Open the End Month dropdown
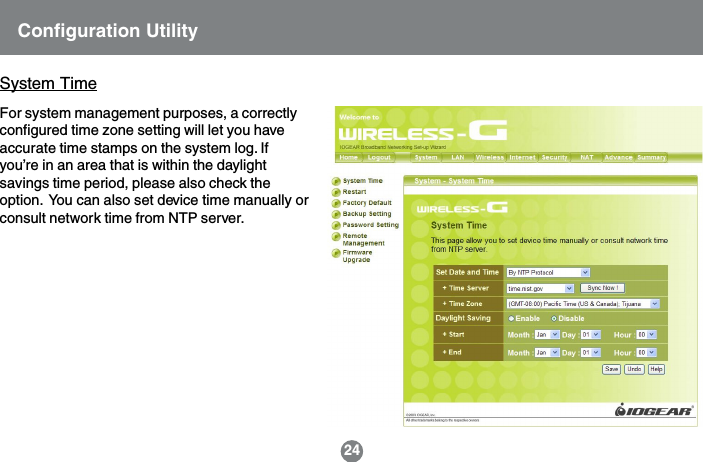 point(547,353)
